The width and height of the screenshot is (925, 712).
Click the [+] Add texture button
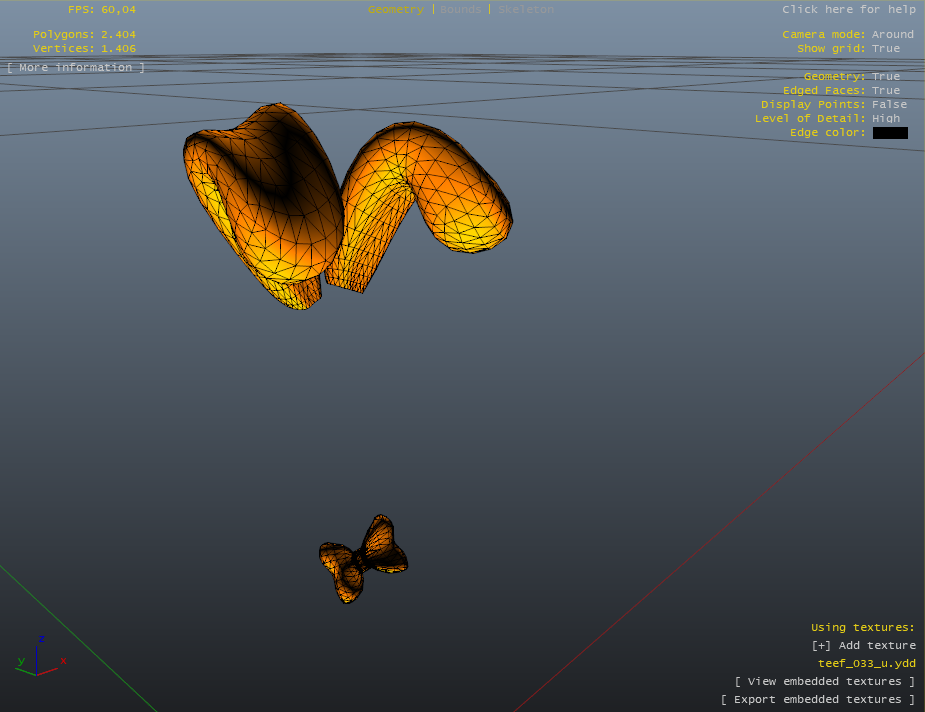[864, 645]
